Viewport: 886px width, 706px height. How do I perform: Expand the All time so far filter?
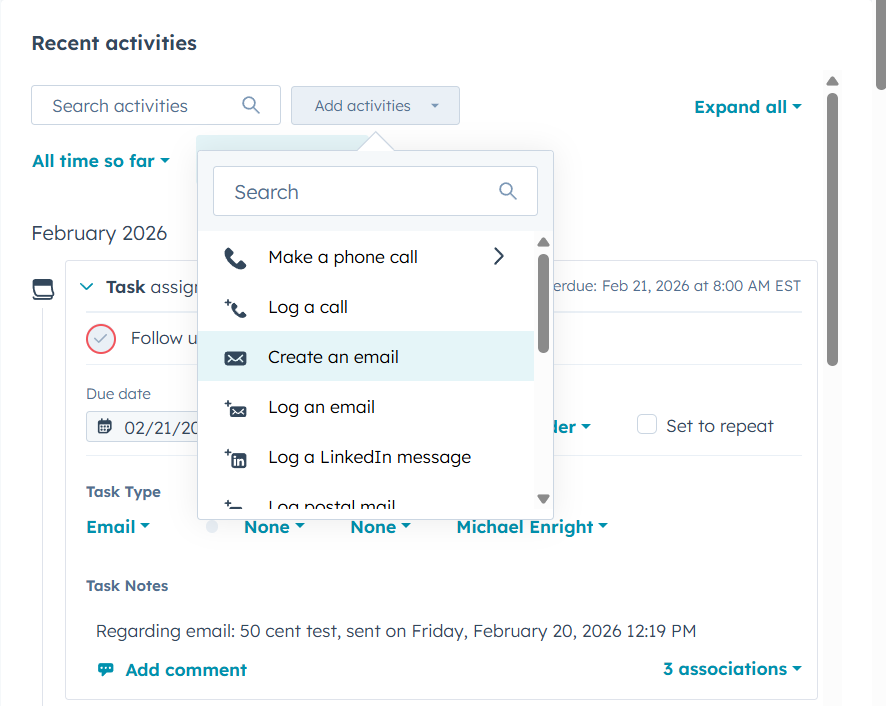coord(101,161)
